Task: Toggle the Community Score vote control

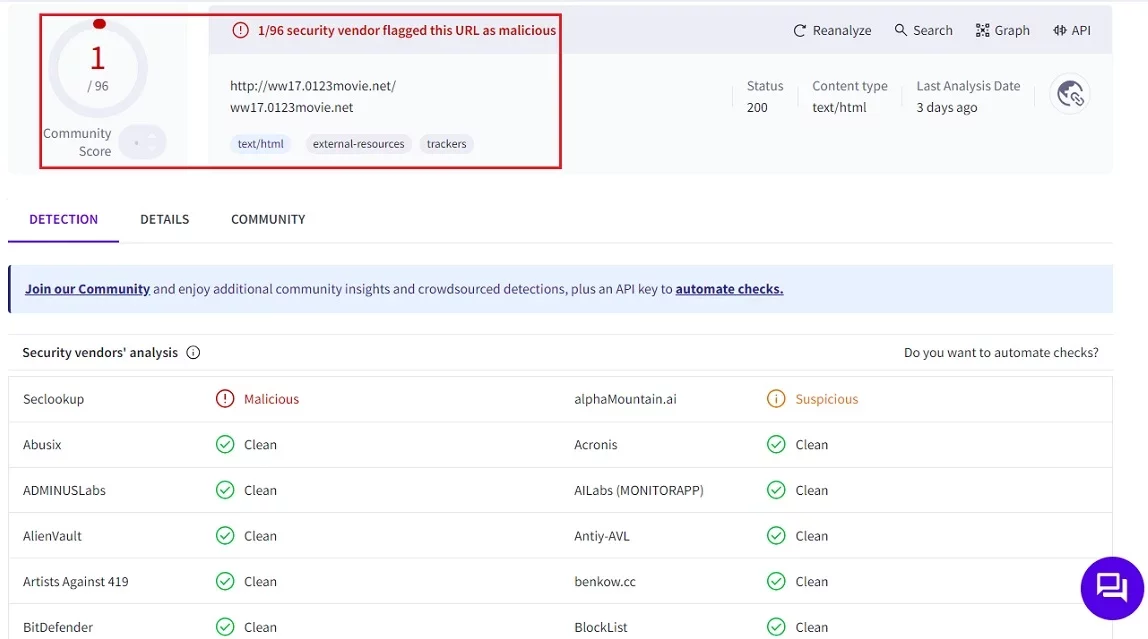Action: coord(142,143)
